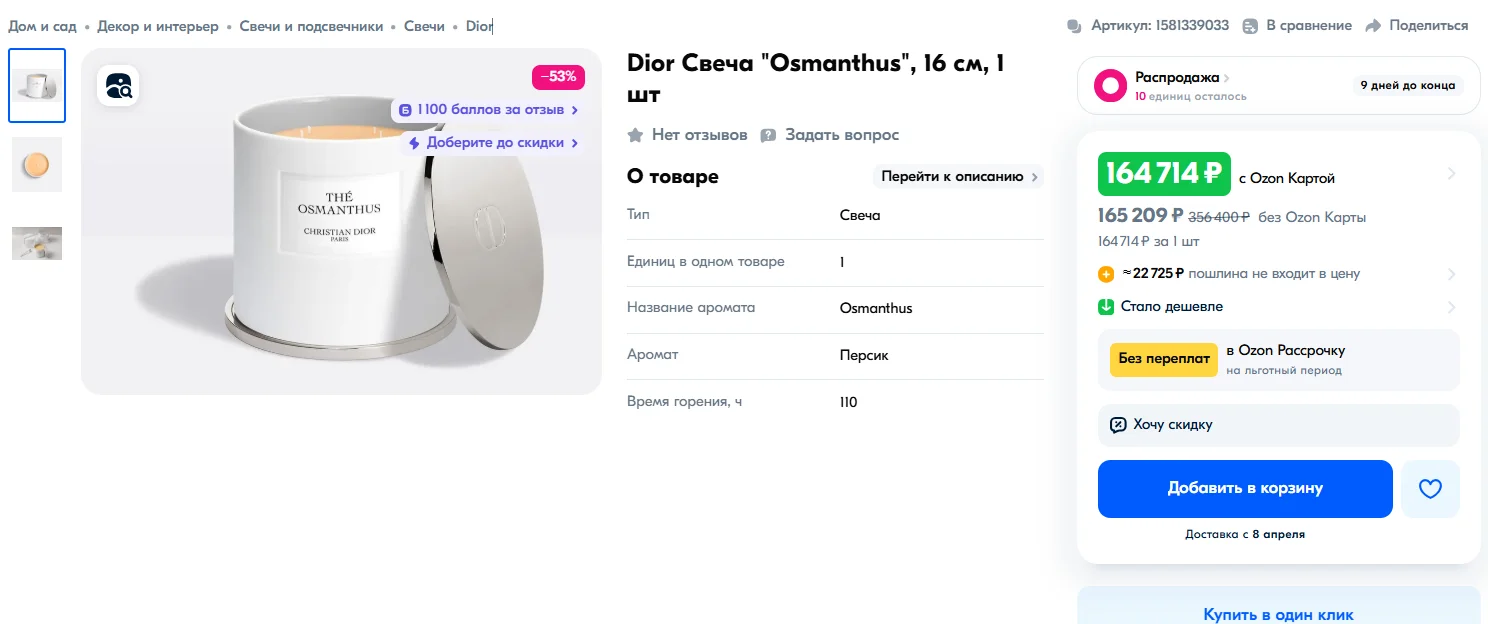Click the discount icon in 'Хочу скидку'

[x=1118, y=425]
